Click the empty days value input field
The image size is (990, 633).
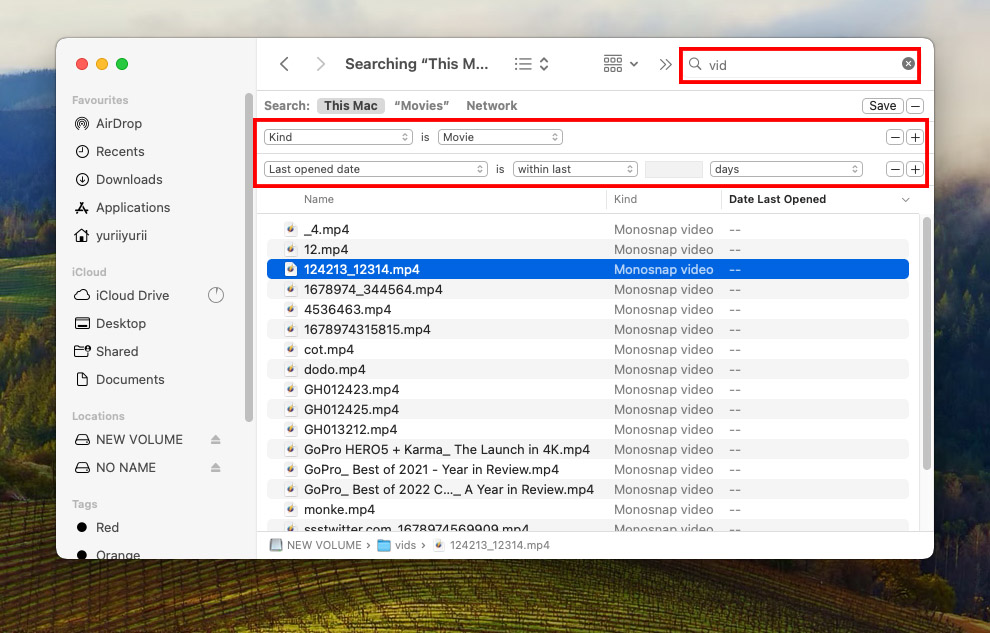[x=673, y=169]
